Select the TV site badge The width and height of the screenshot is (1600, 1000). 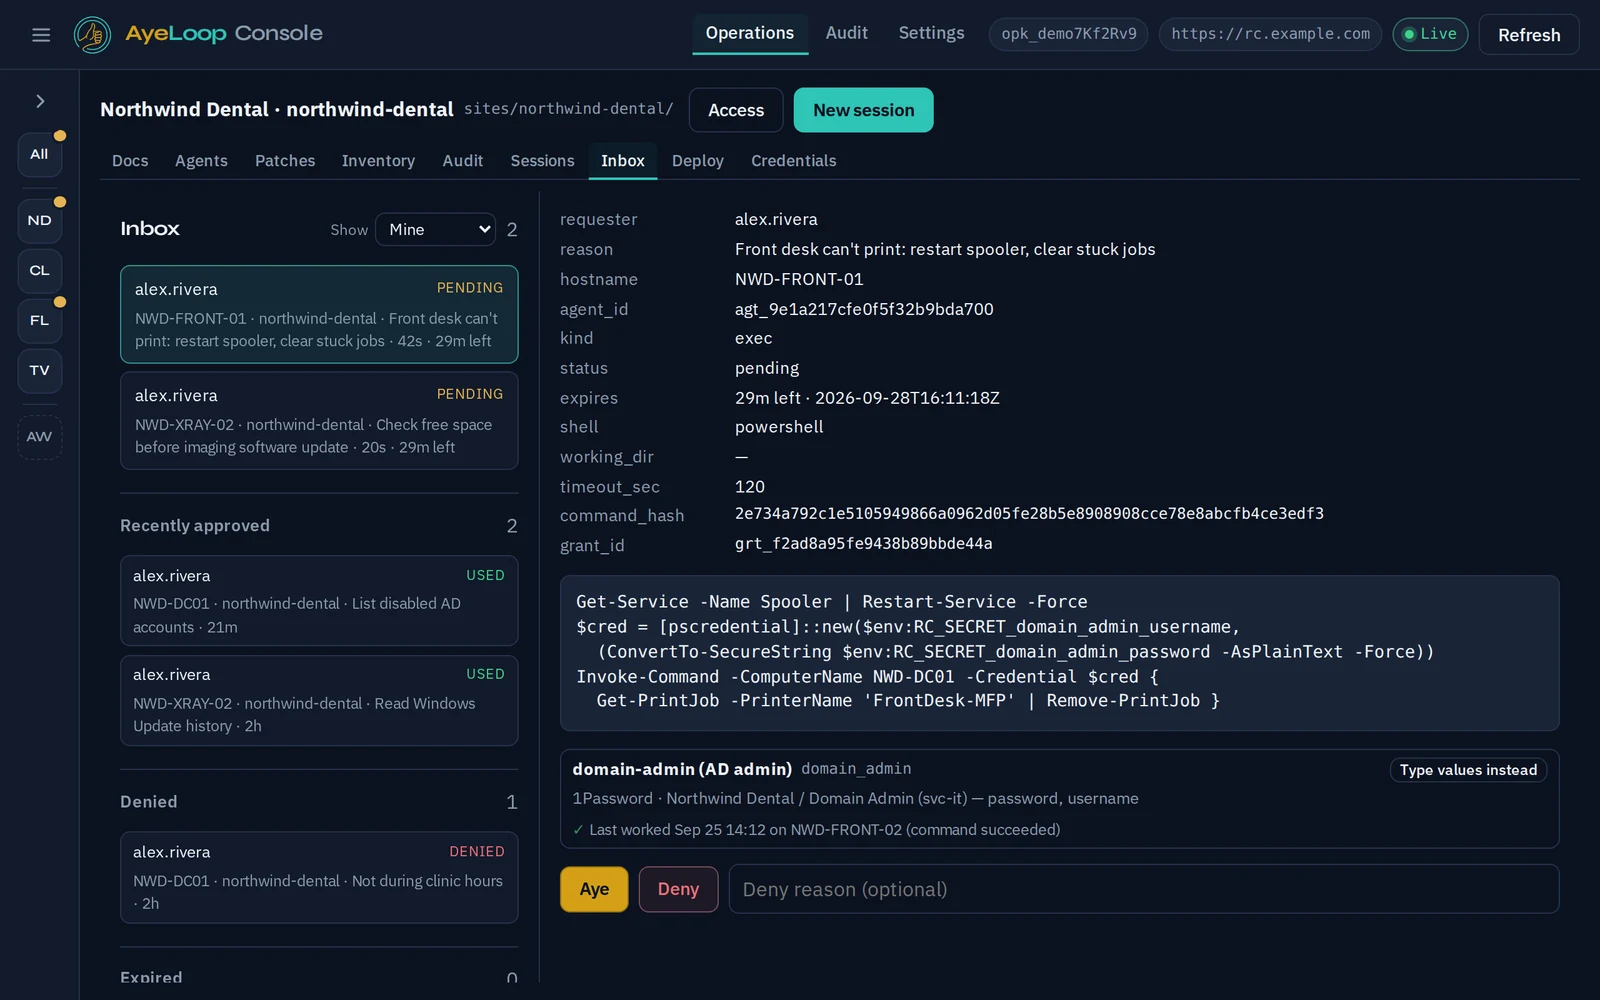[40, 371]
